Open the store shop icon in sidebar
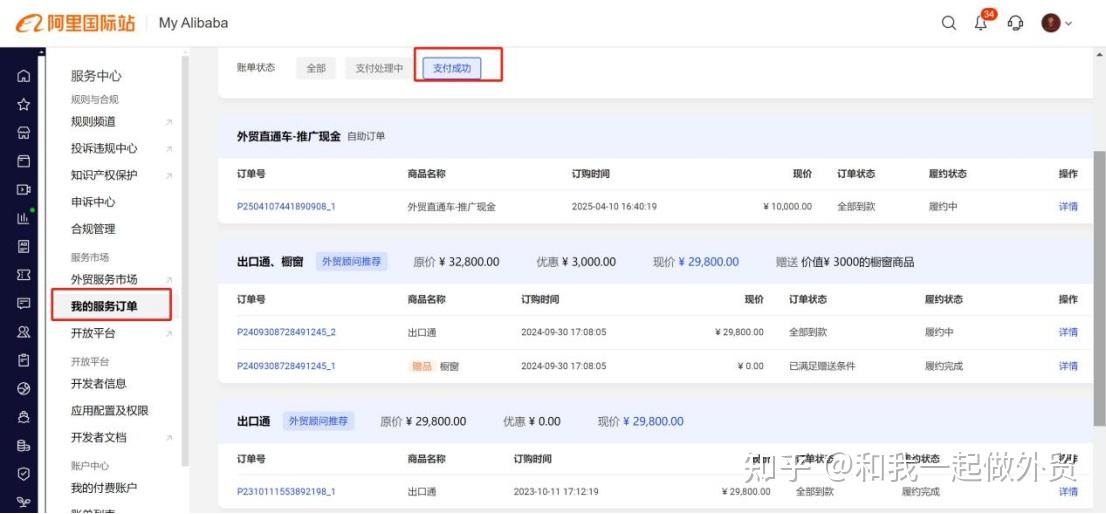The image size is (1106, 514). point(23,133)
